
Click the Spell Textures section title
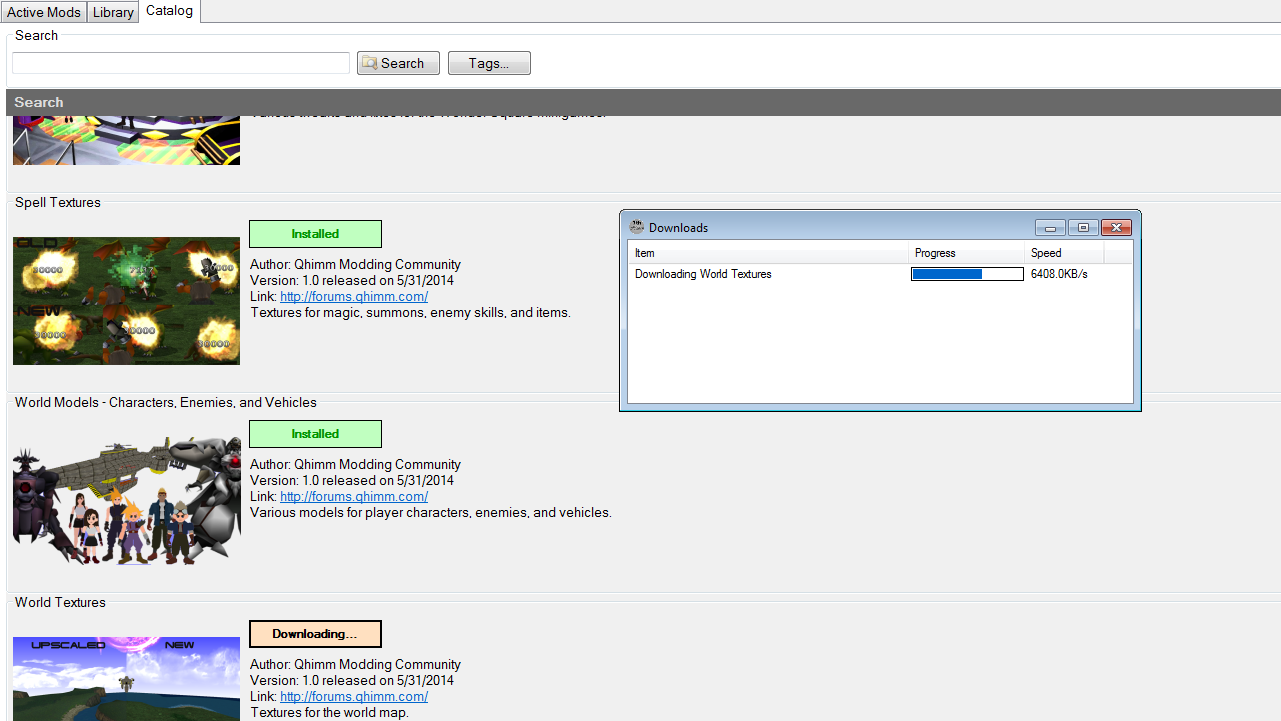[58, 202]
